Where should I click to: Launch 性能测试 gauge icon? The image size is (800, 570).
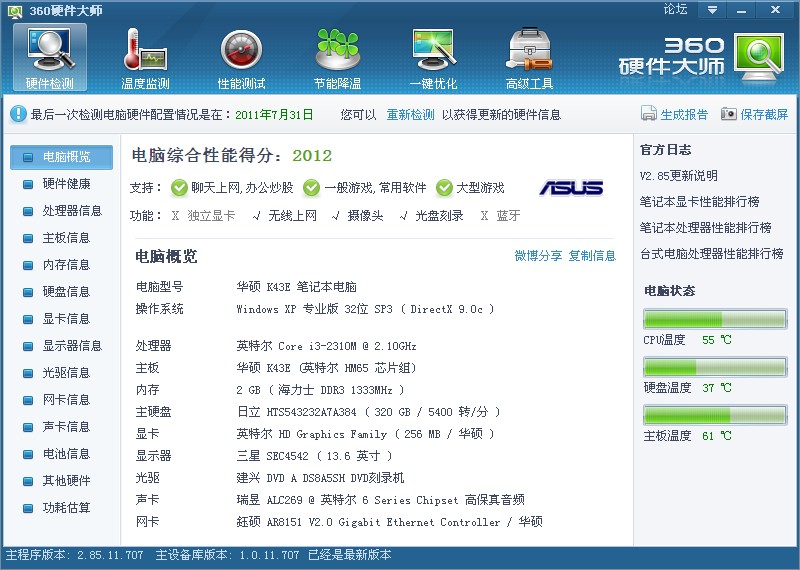[x=241, y=49]
